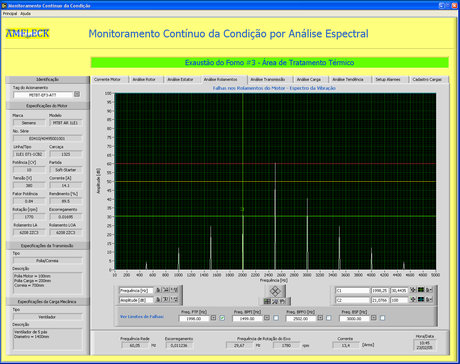Switch to the Análise Tendência tab
Viewport: 460px width, 364px height.
[x=348, y=79]
